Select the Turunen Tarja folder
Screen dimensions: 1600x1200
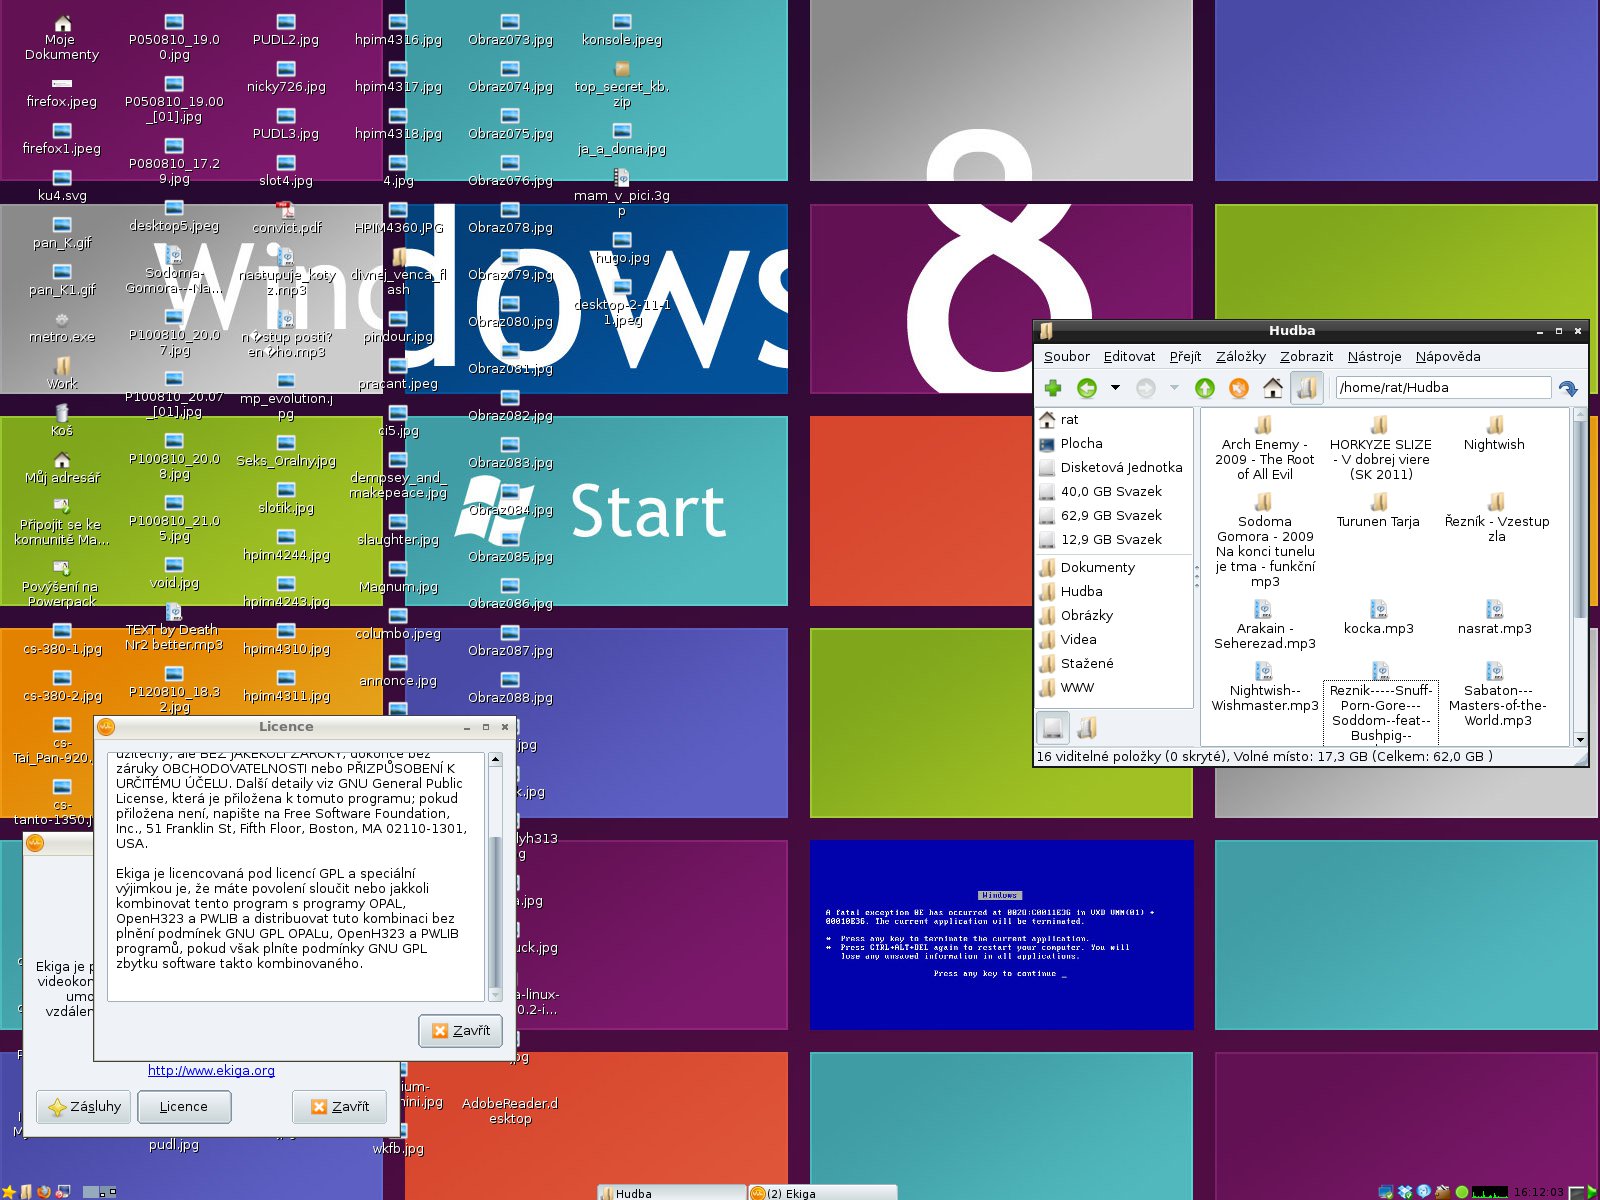[1378, 510]
